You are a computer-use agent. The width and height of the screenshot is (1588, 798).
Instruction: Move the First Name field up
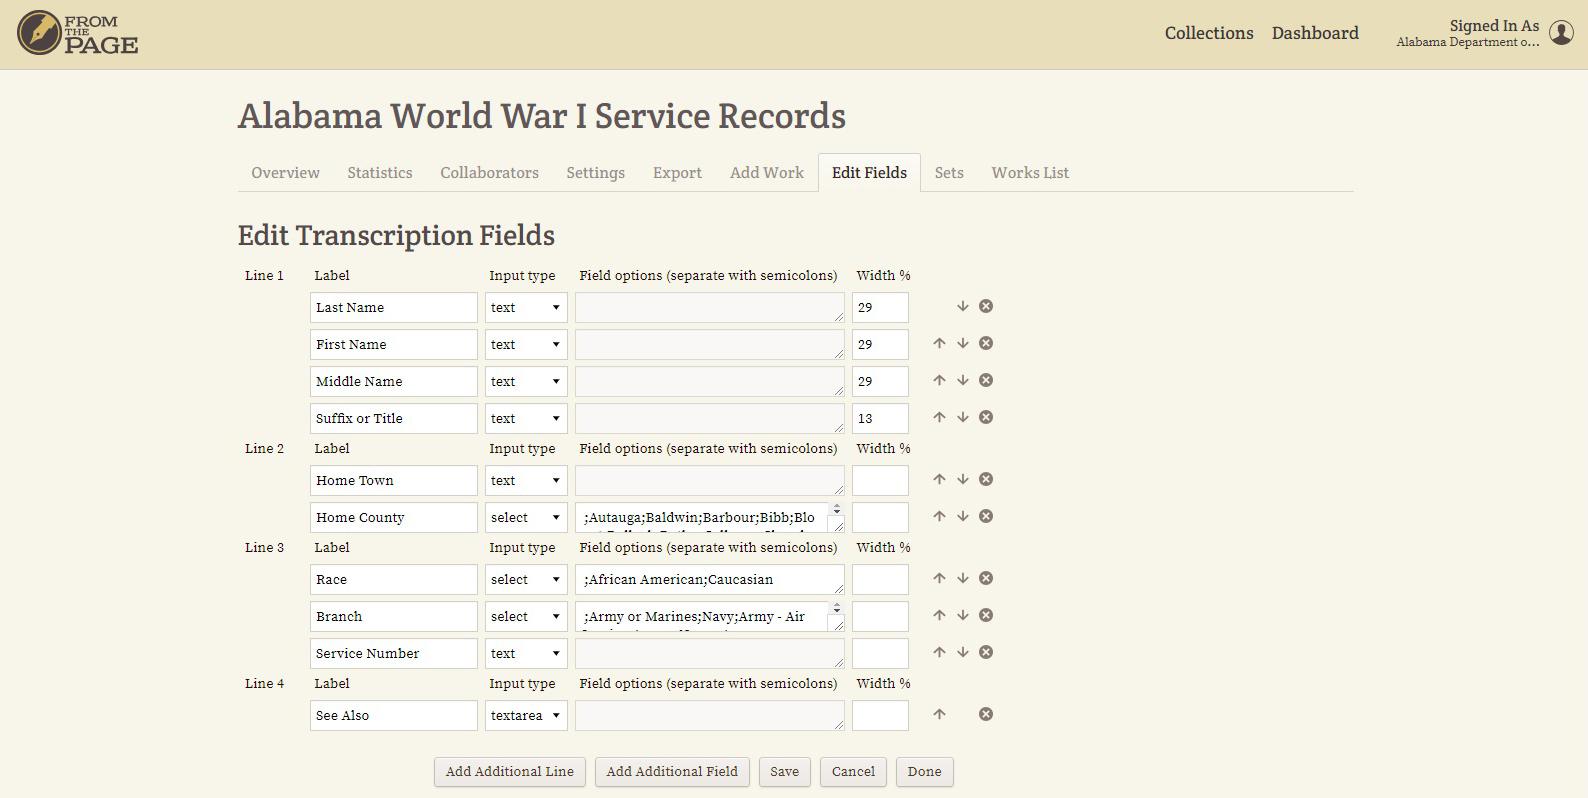tap(939, 344)
